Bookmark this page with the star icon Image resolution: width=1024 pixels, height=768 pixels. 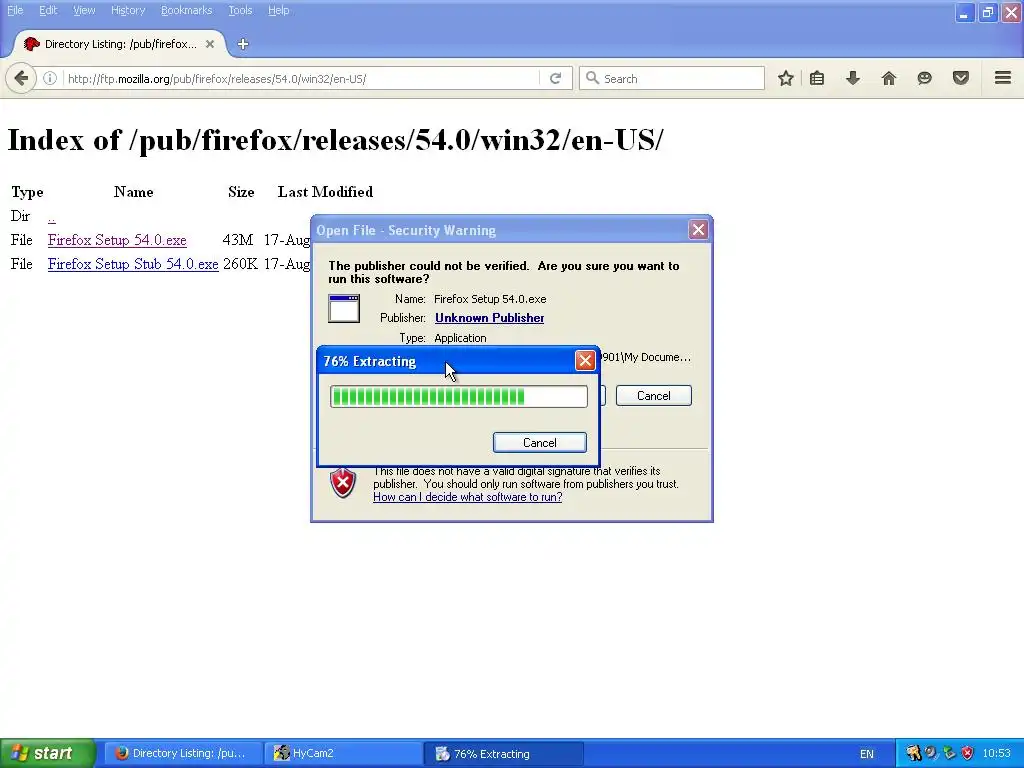[786, 78]
